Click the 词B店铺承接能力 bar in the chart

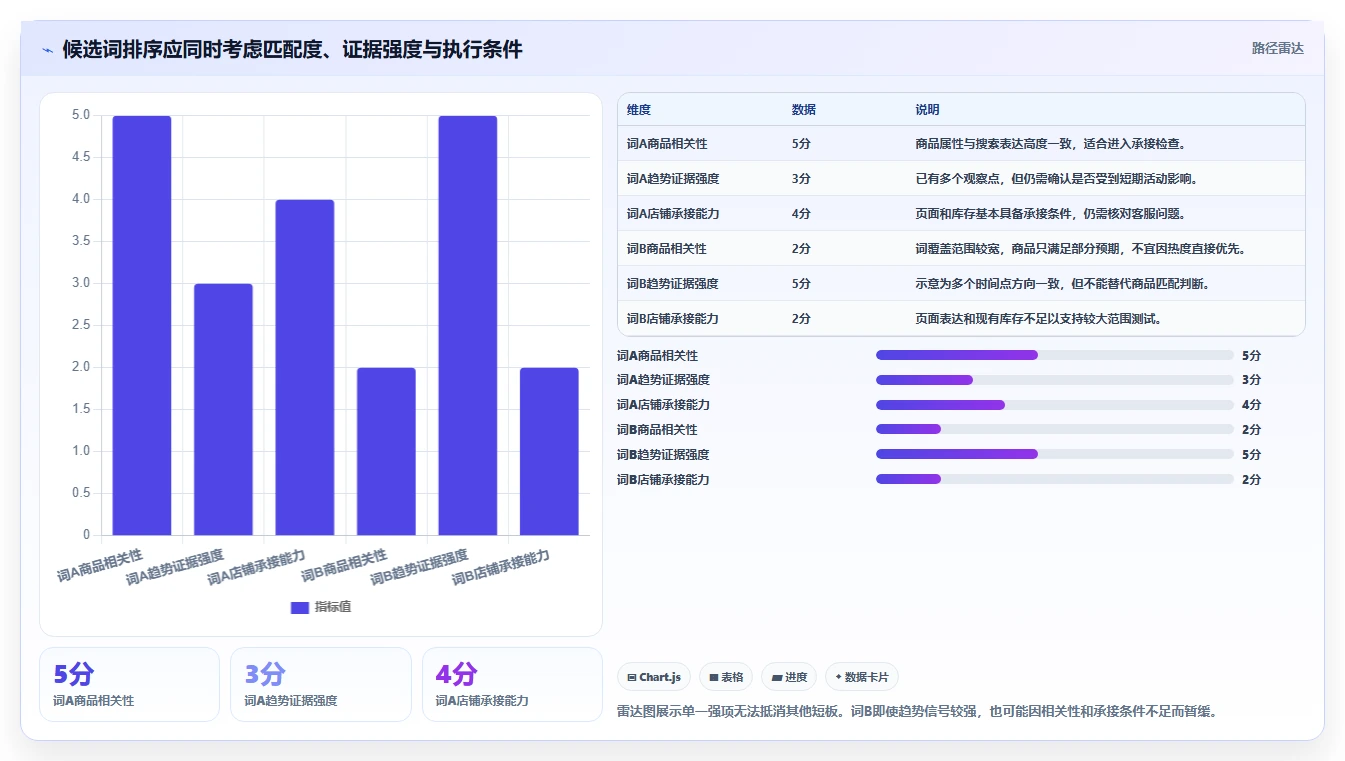coord(549,451)
